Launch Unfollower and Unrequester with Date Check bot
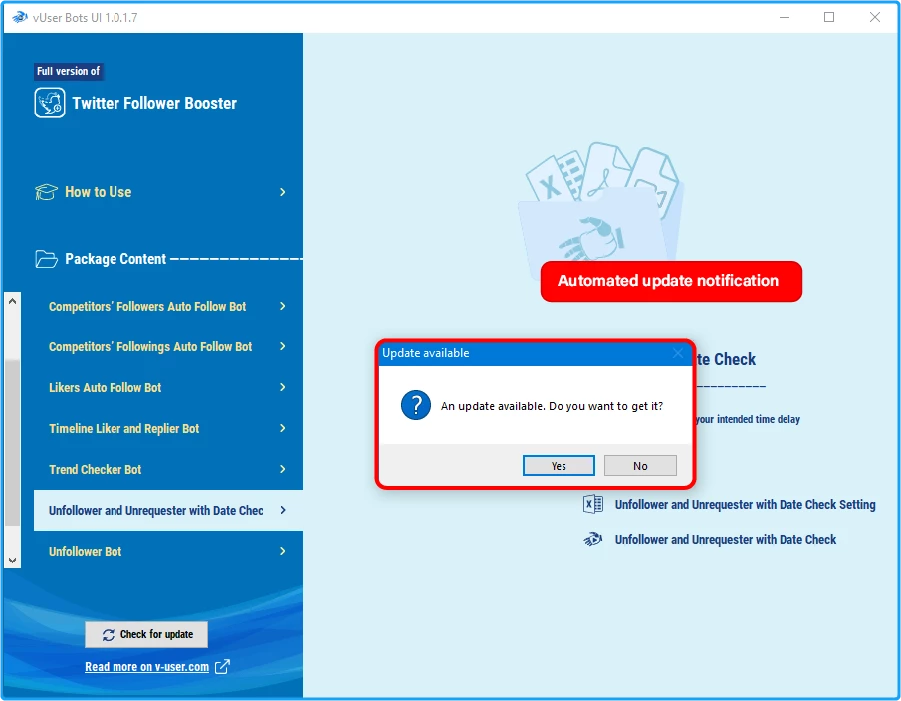Screen dimensions: 901x701 [x=725, y=540]
